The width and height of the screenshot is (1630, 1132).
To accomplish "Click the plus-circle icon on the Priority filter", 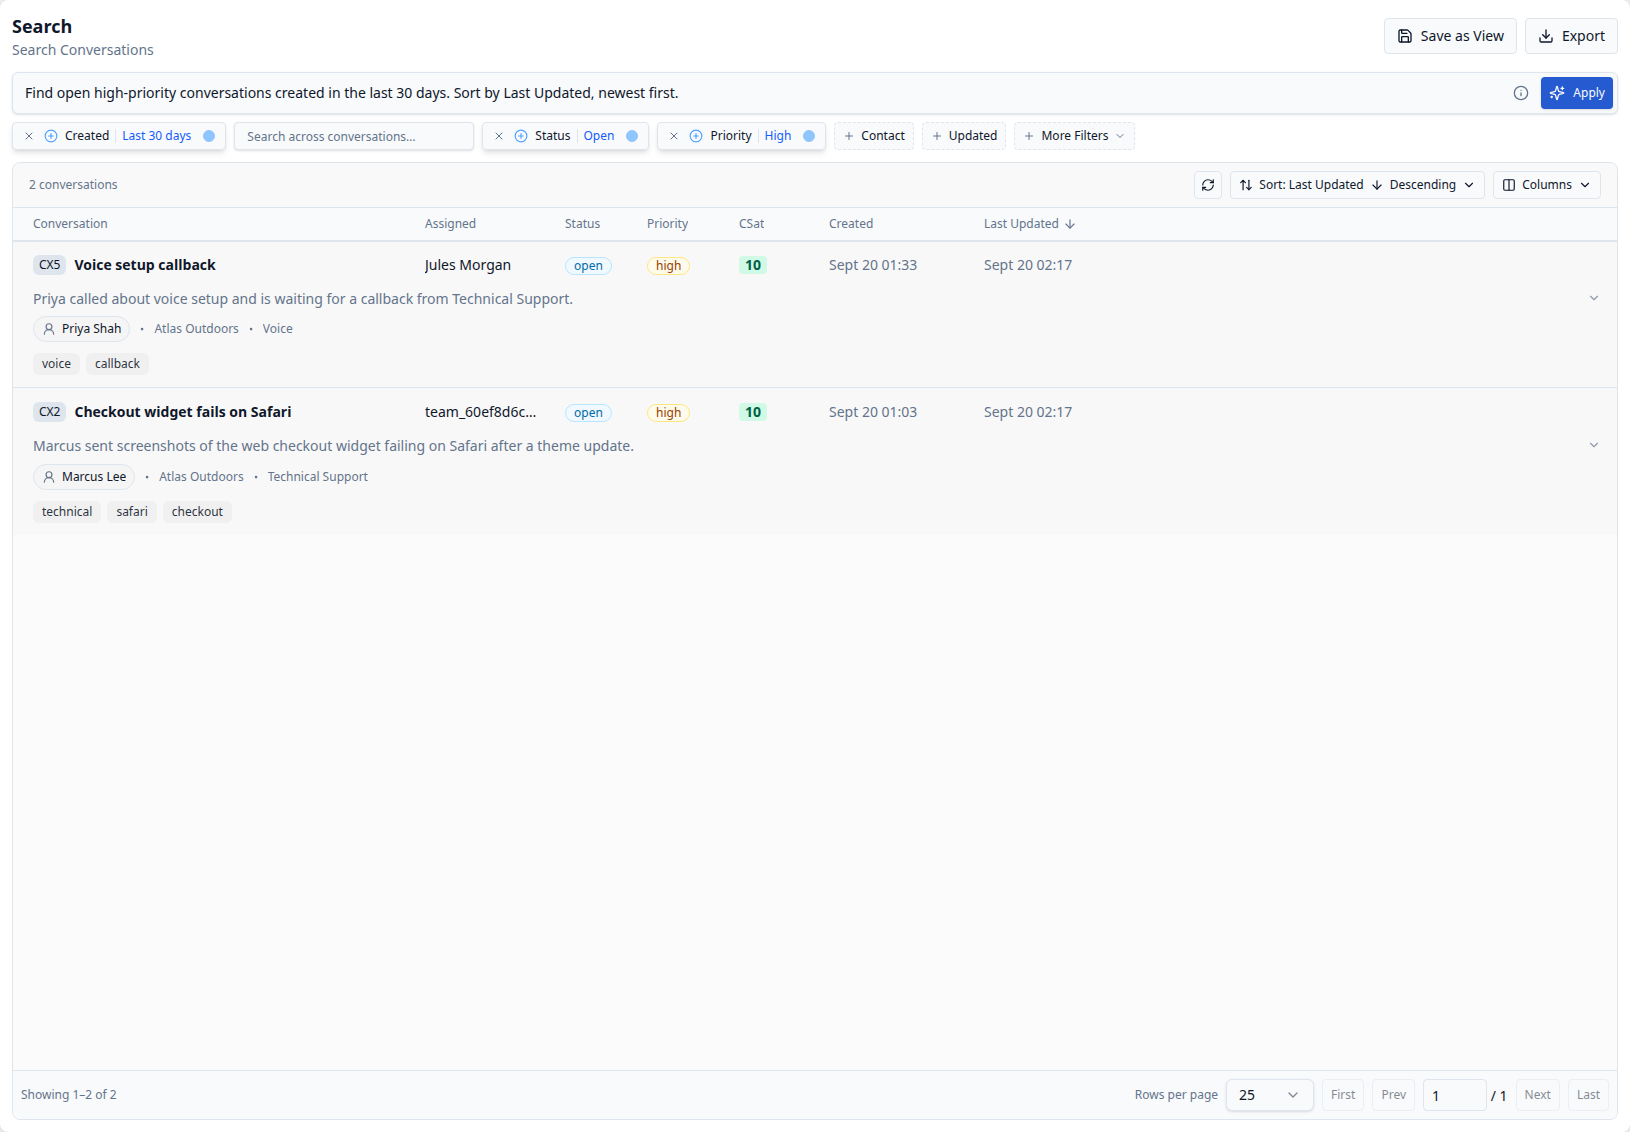I will point(696,136).
